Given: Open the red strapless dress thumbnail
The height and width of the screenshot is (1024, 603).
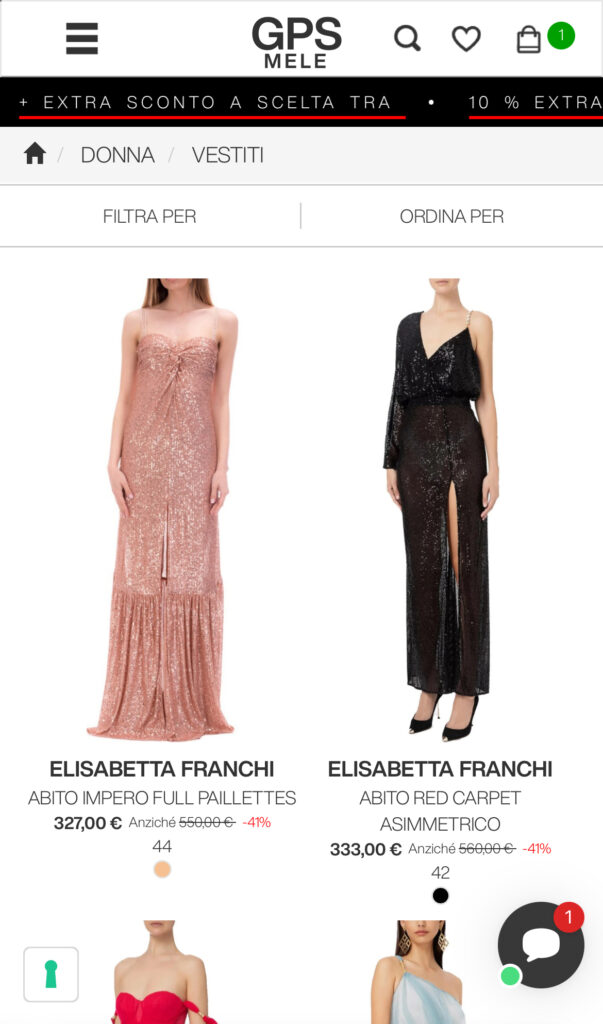Looking at the screenshot, I should coord(161,972).
